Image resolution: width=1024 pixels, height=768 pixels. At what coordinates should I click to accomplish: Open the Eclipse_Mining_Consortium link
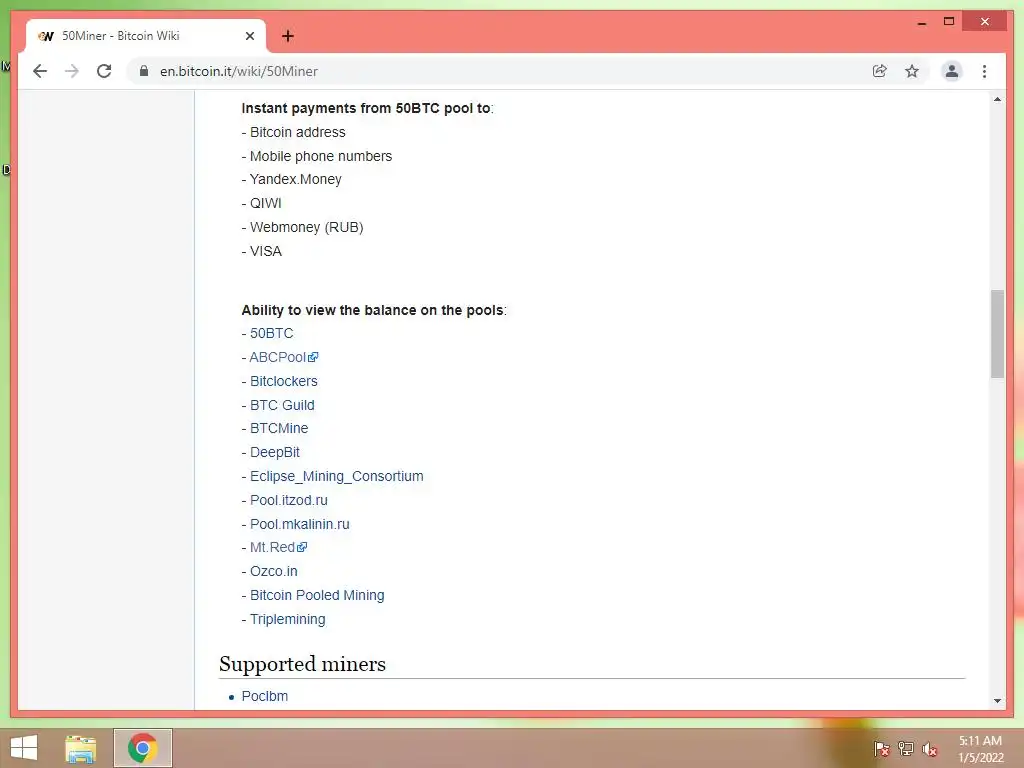336,477
